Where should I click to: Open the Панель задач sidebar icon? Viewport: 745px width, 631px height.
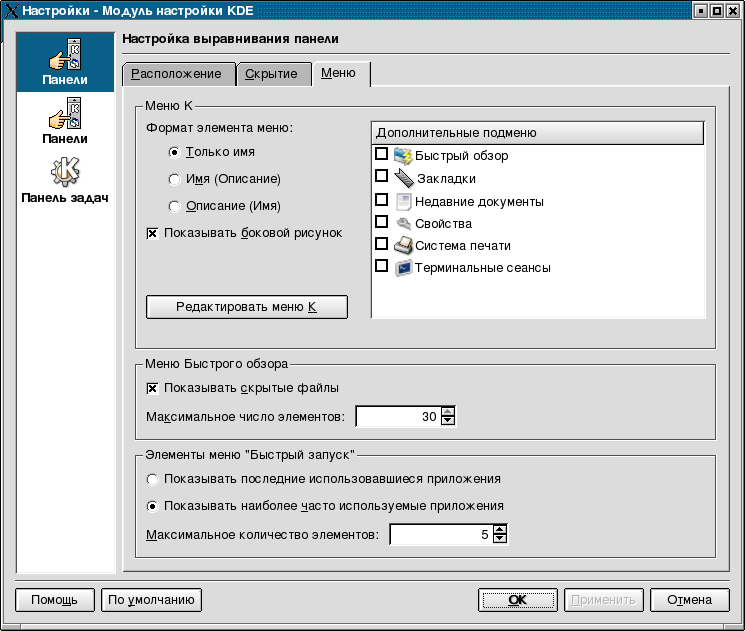65,172
